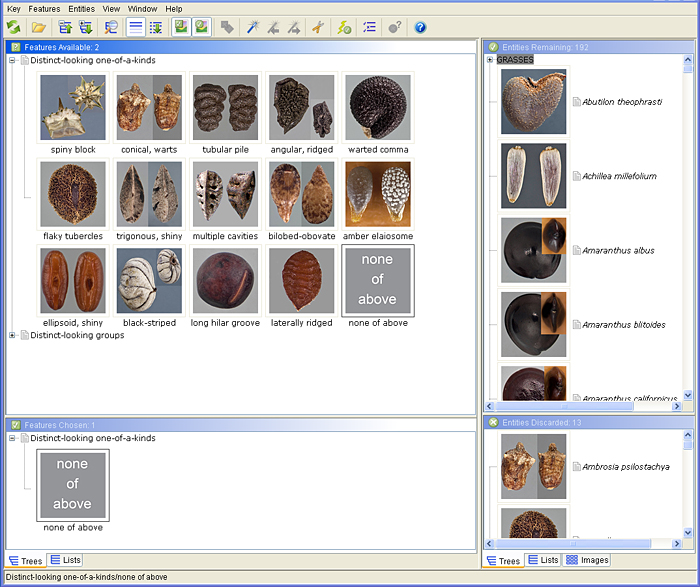The image size is (700, 587).
Task: Expand the 'Distinct-looking groups' node
Action: 12,335
